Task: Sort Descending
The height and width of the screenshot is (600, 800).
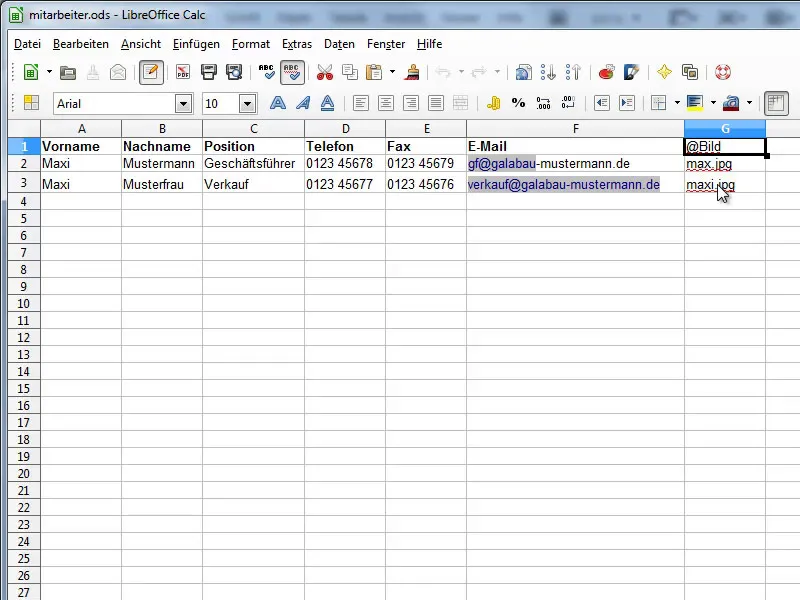Action: tap(573, 72)
